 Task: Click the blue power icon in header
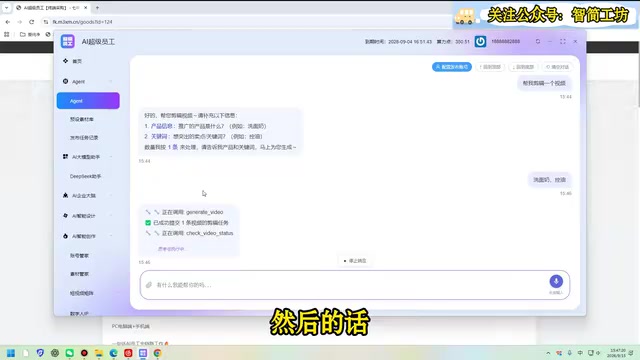[x=480, y=41]
